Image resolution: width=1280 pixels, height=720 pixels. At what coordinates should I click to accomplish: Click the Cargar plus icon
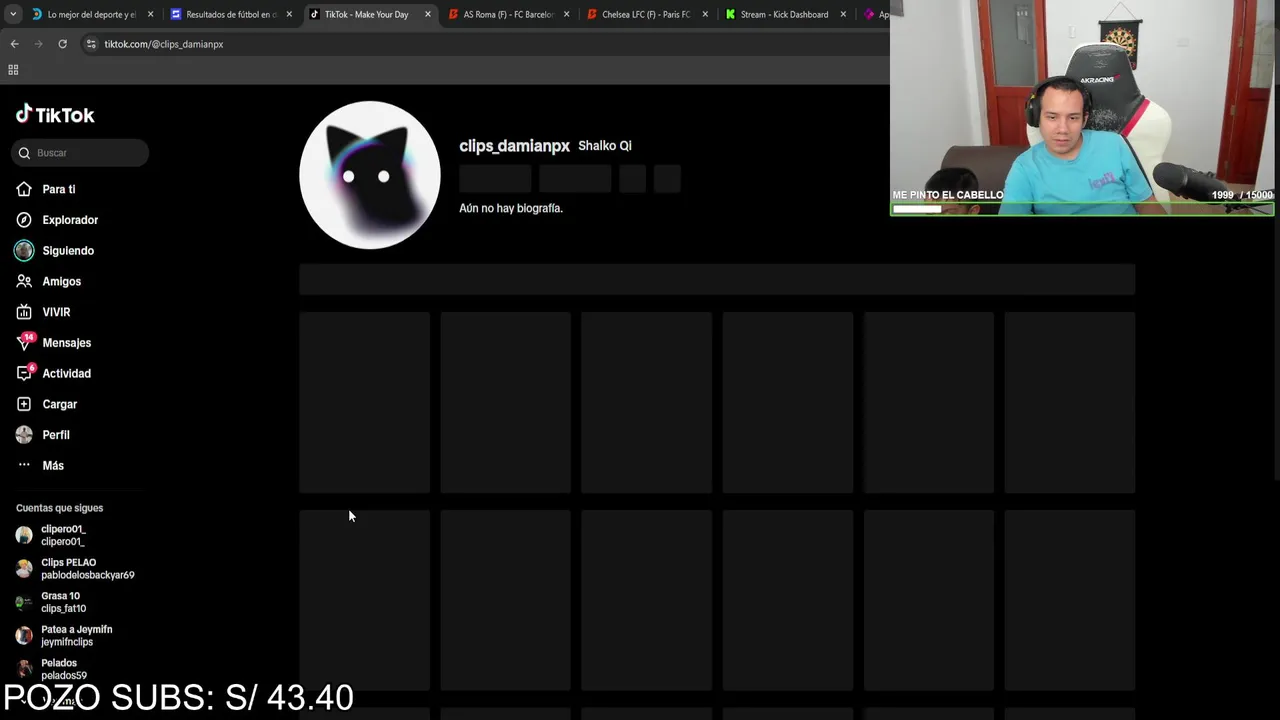(x=24, y=404)
